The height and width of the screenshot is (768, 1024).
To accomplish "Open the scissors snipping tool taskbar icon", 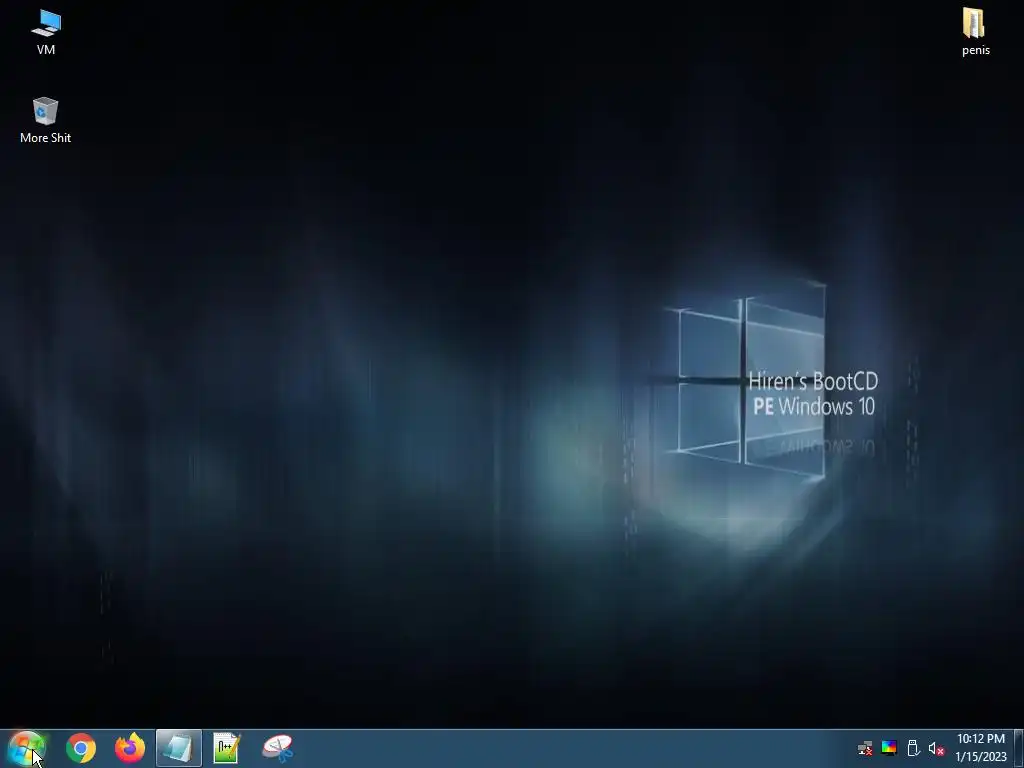I will [x=278, y=748].
